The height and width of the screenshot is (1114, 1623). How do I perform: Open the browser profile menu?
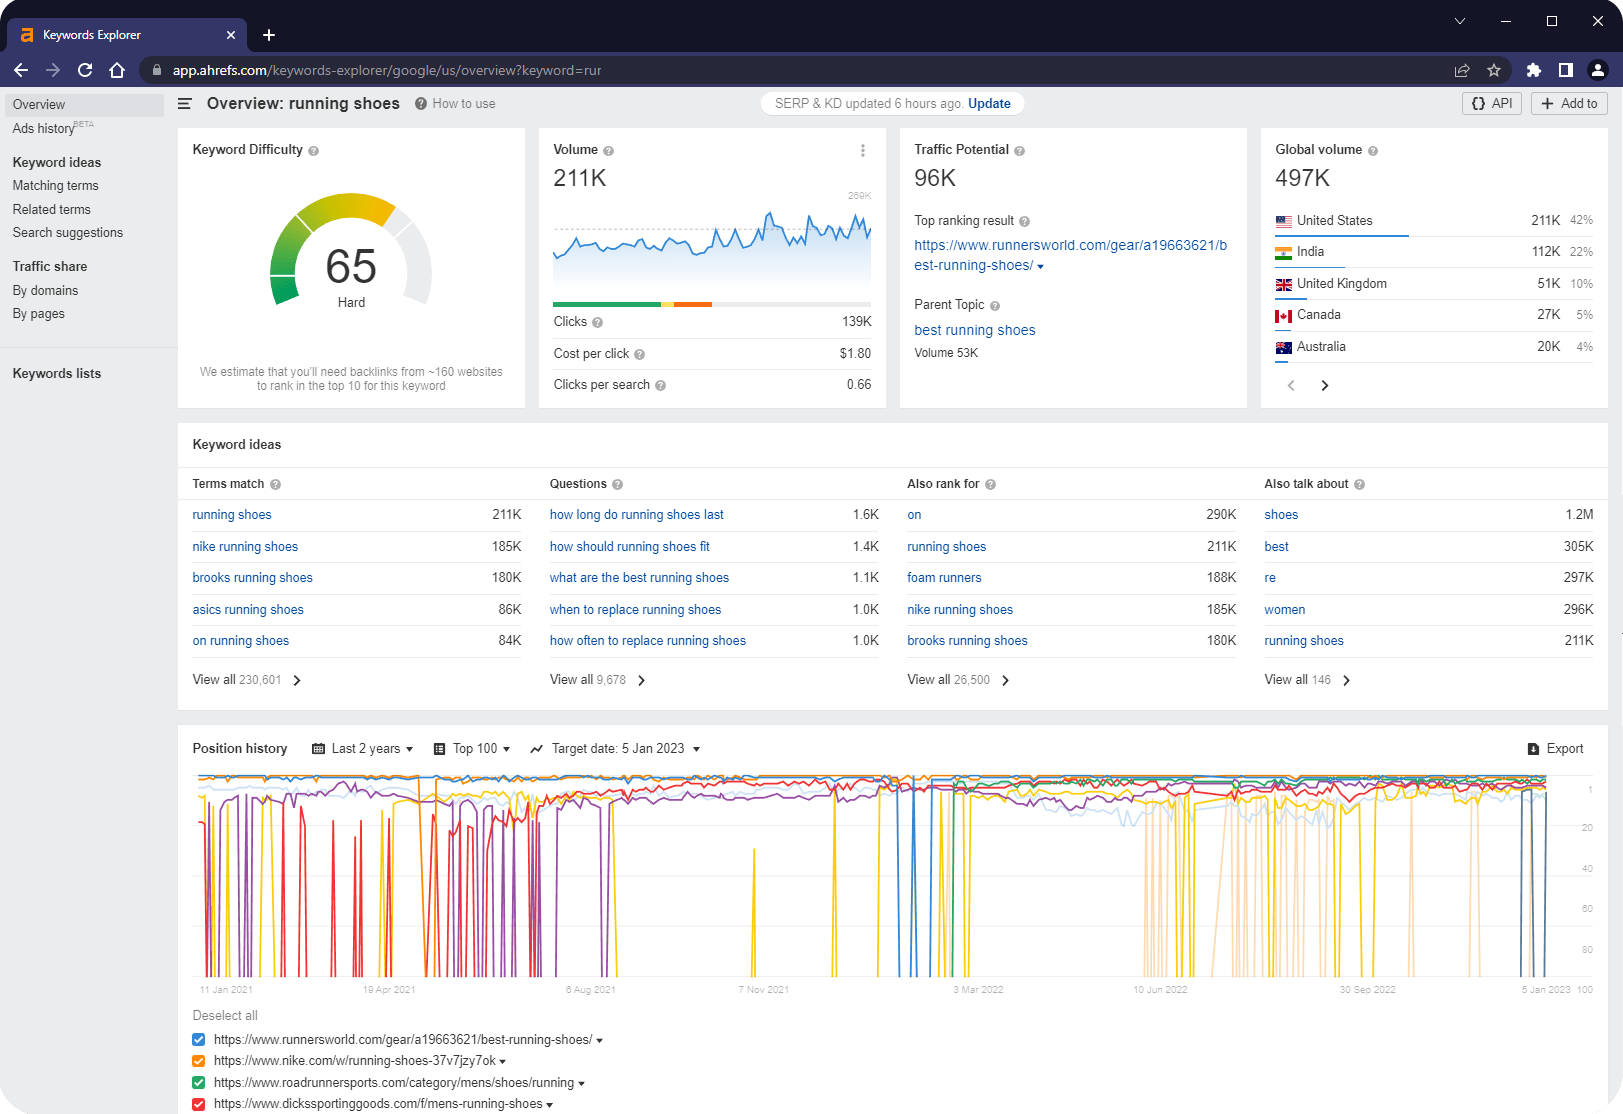tap(1598, 70)
